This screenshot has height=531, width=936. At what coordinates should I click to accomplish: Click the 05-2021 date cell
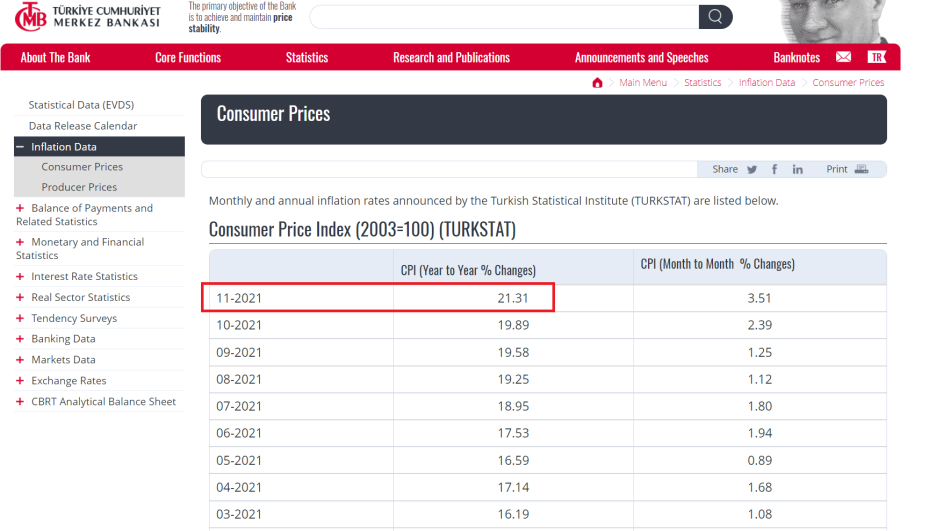tap(239, 461)
